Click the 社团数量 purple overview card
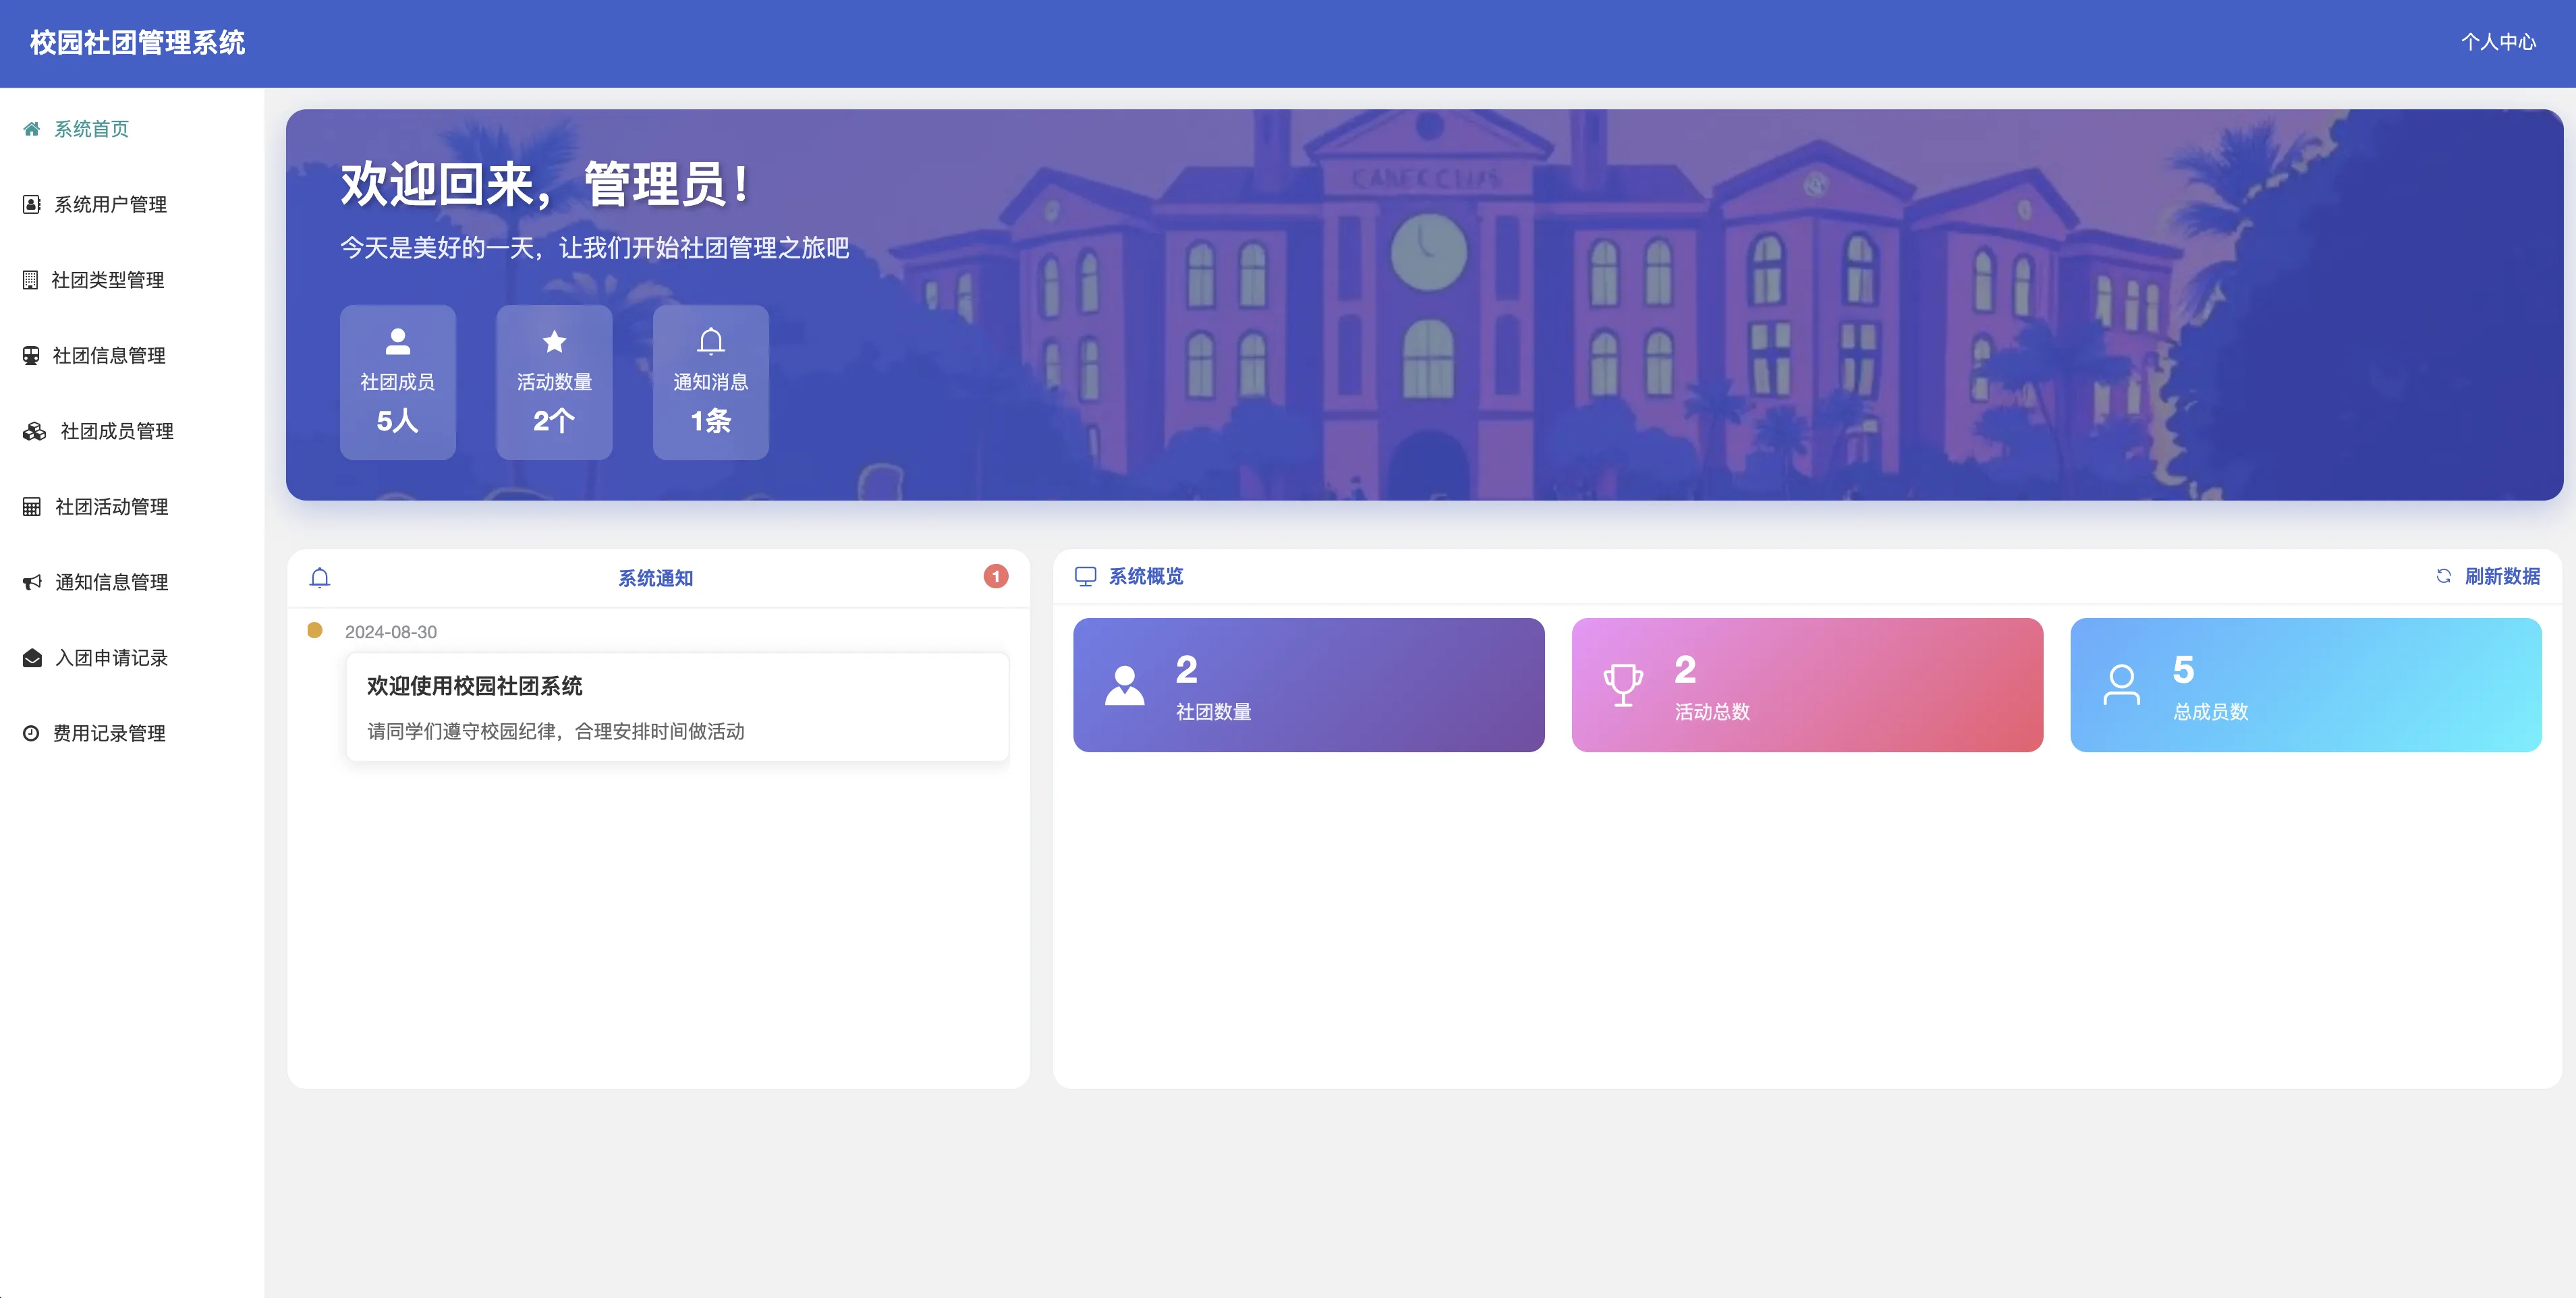 pyautogui.click(x=1308, y=685)
